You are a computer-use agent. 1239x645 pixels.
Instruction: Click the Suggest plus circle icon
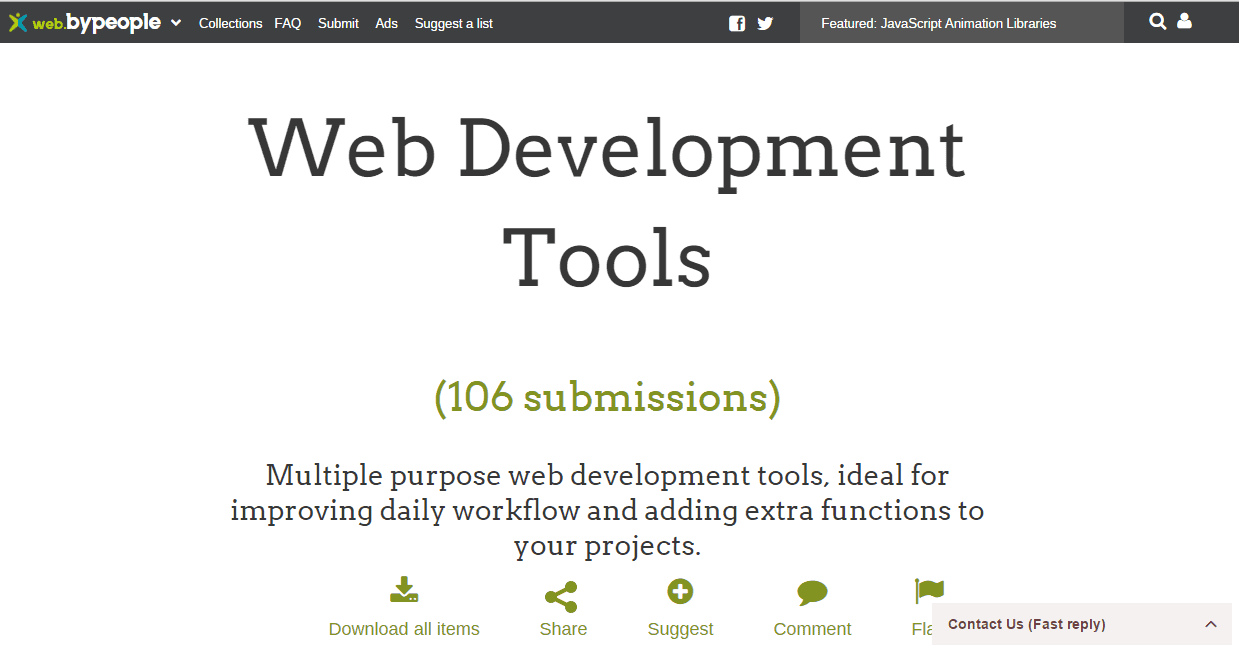coord(680,592)
